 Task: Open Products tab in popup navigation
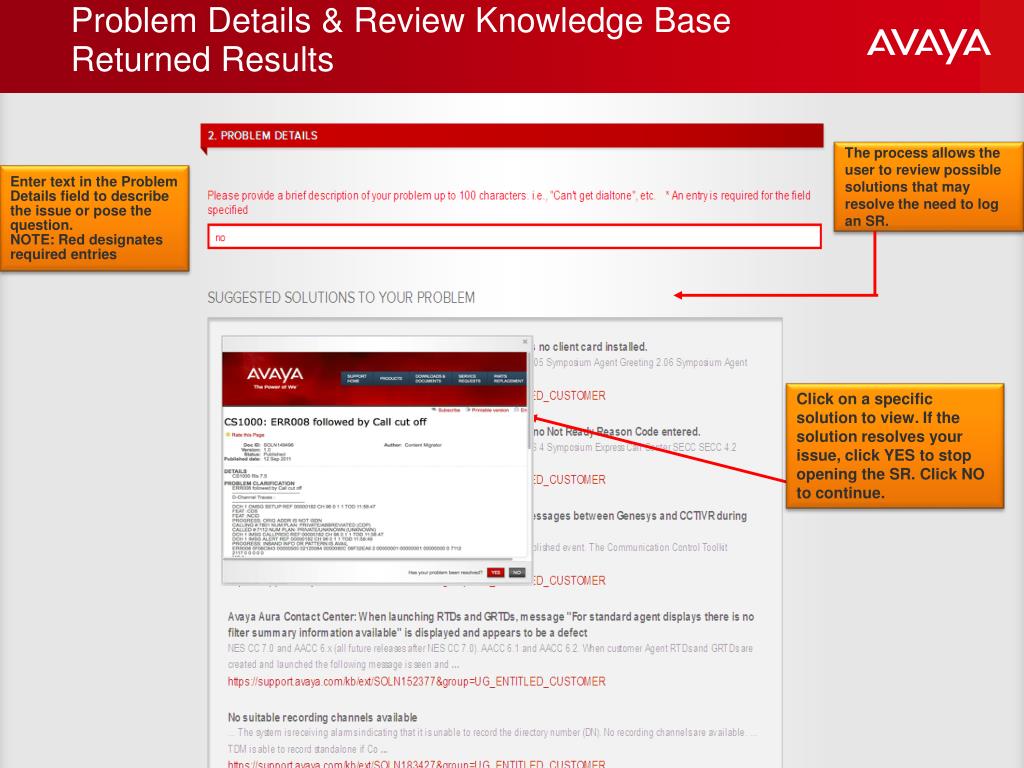[x=391, y=379]
